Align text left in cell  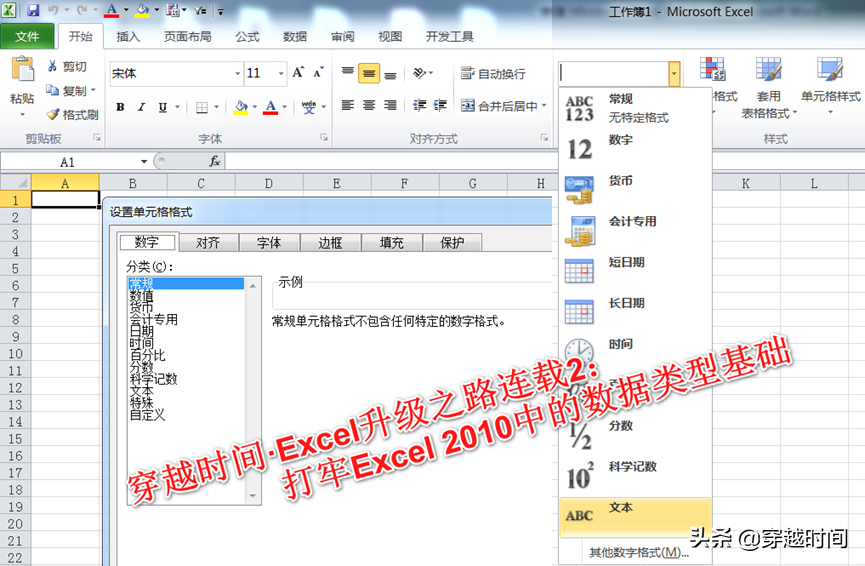pyautogui.click(x=348, y=105)
